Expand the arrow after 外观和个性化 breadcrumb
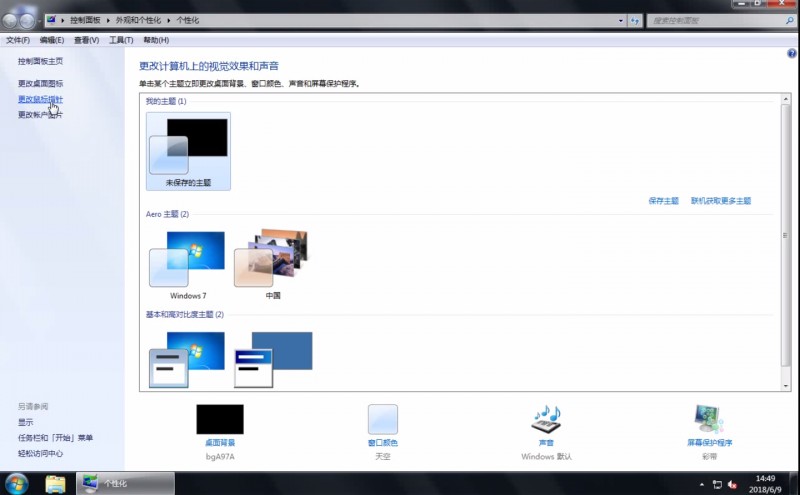 [168, 20]
